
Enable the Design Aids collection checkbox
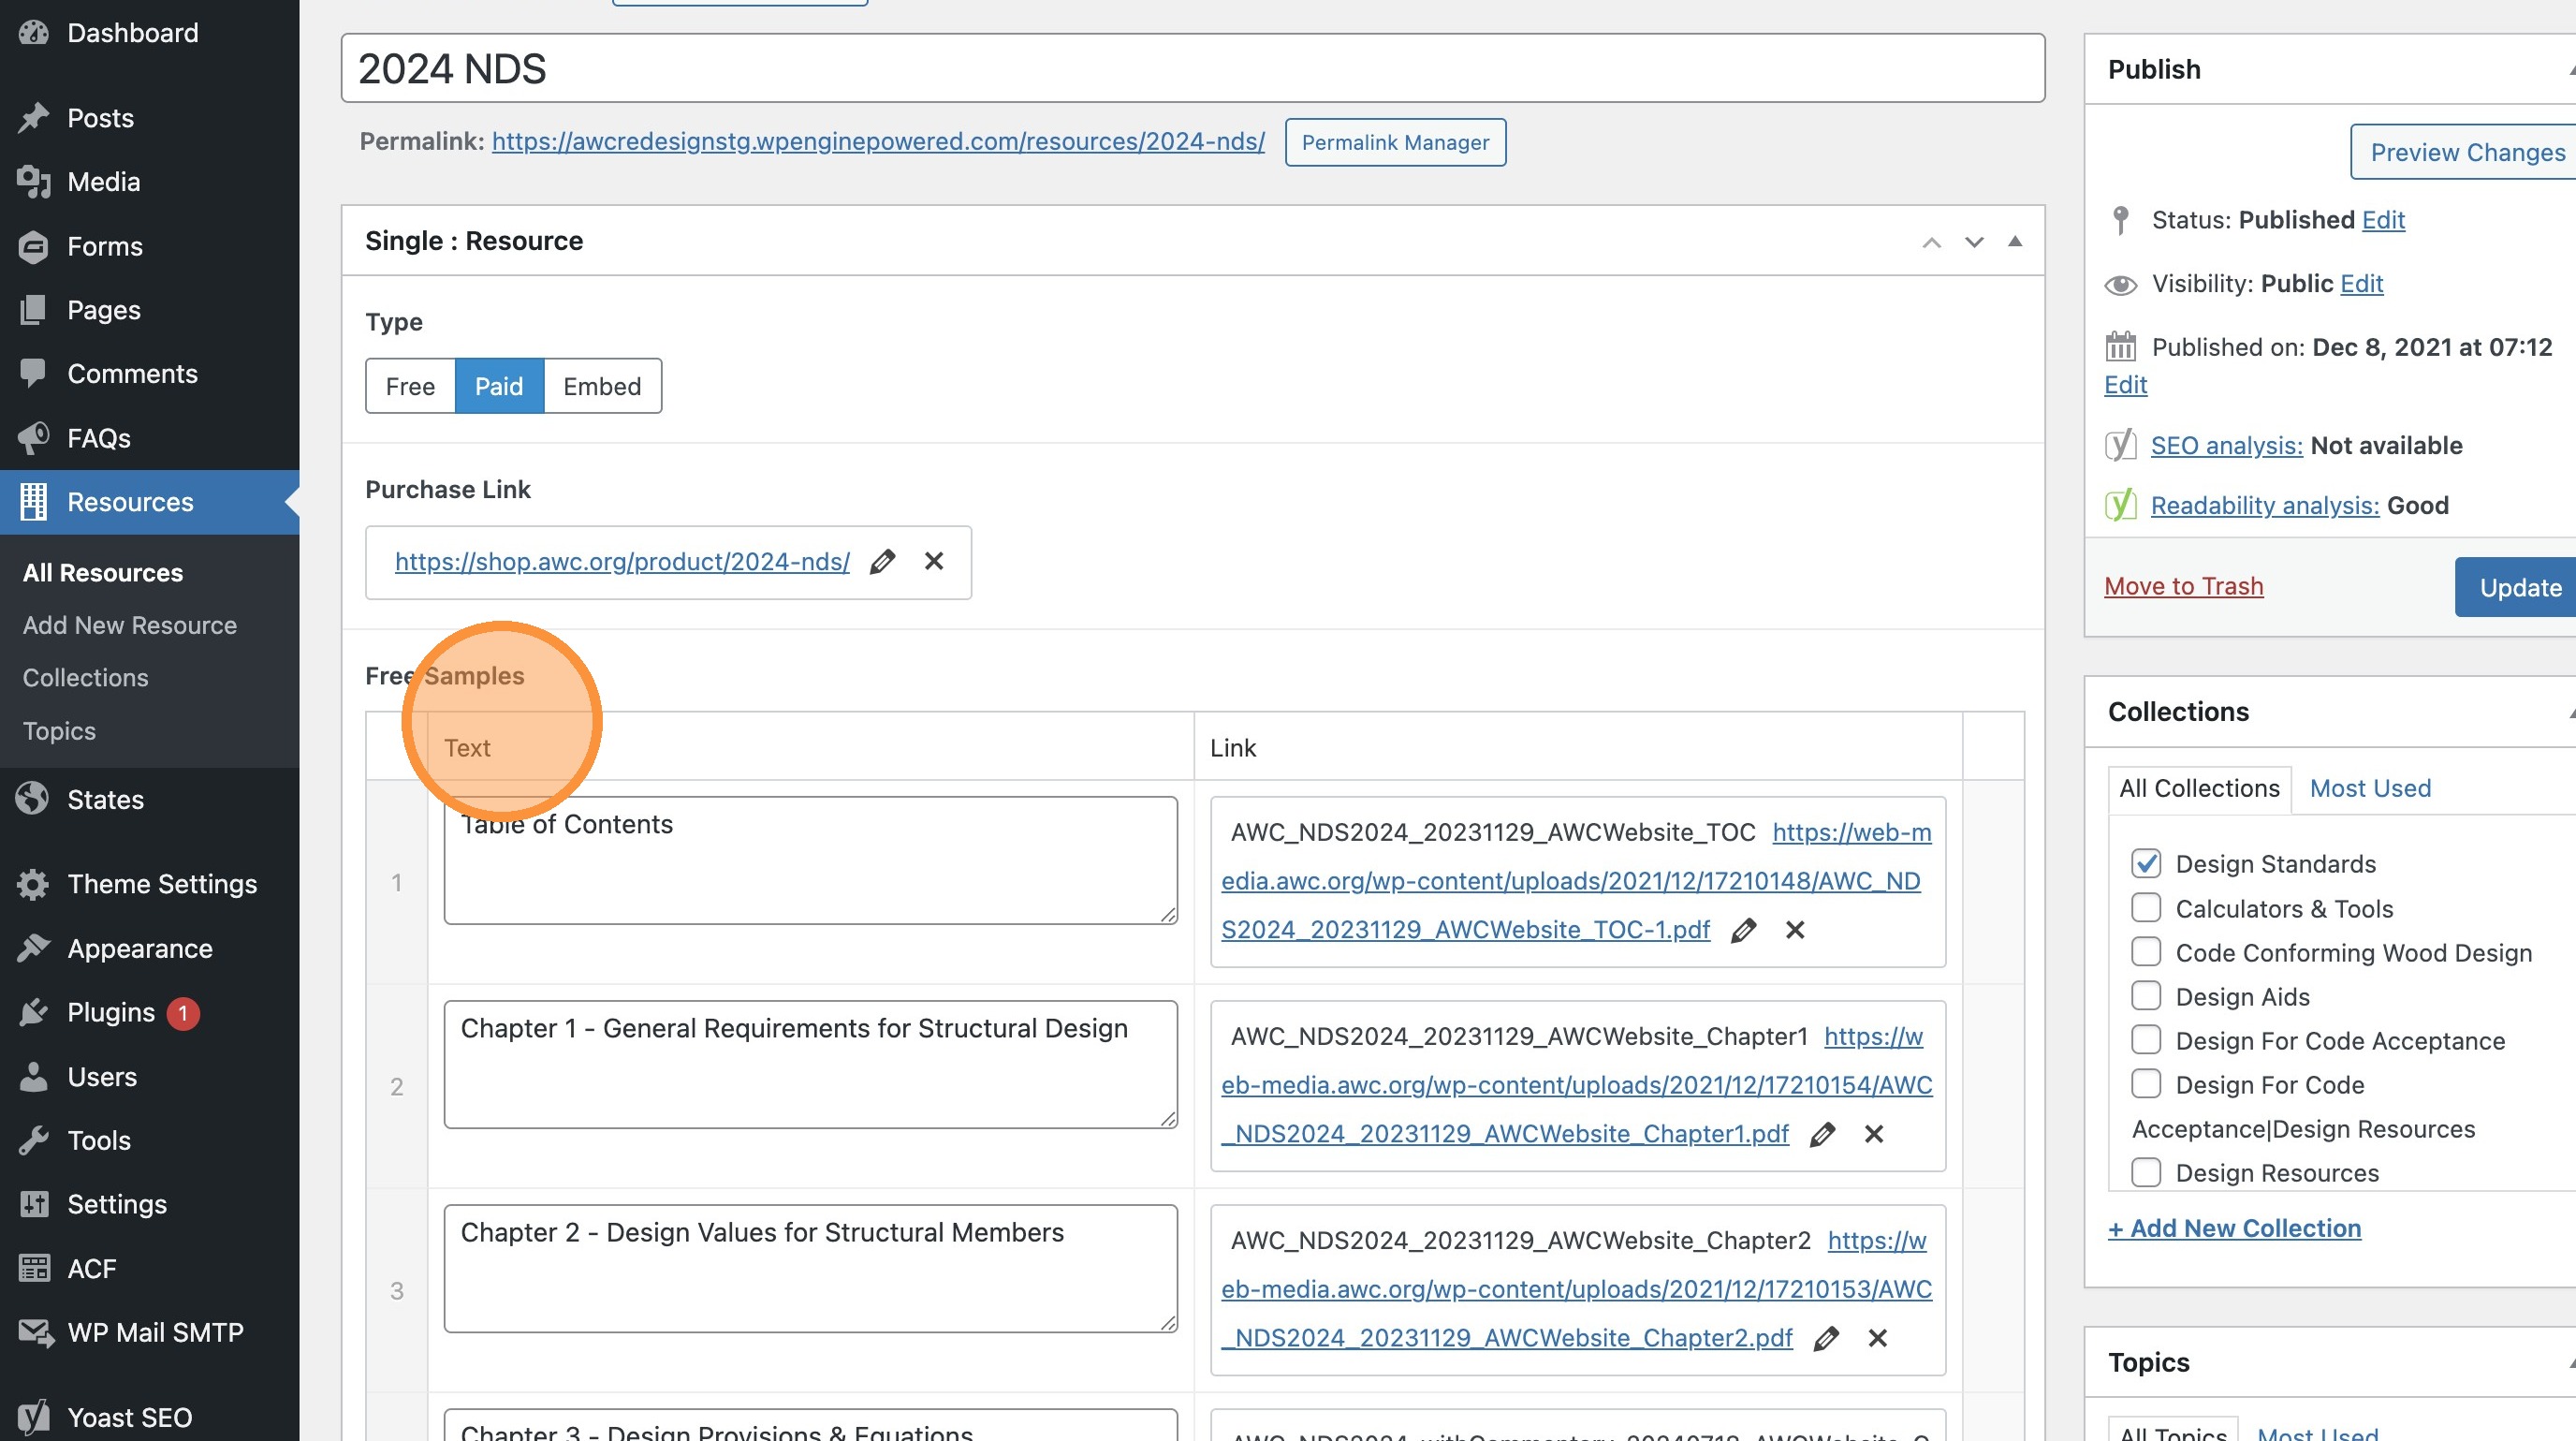click(2146, 996)
